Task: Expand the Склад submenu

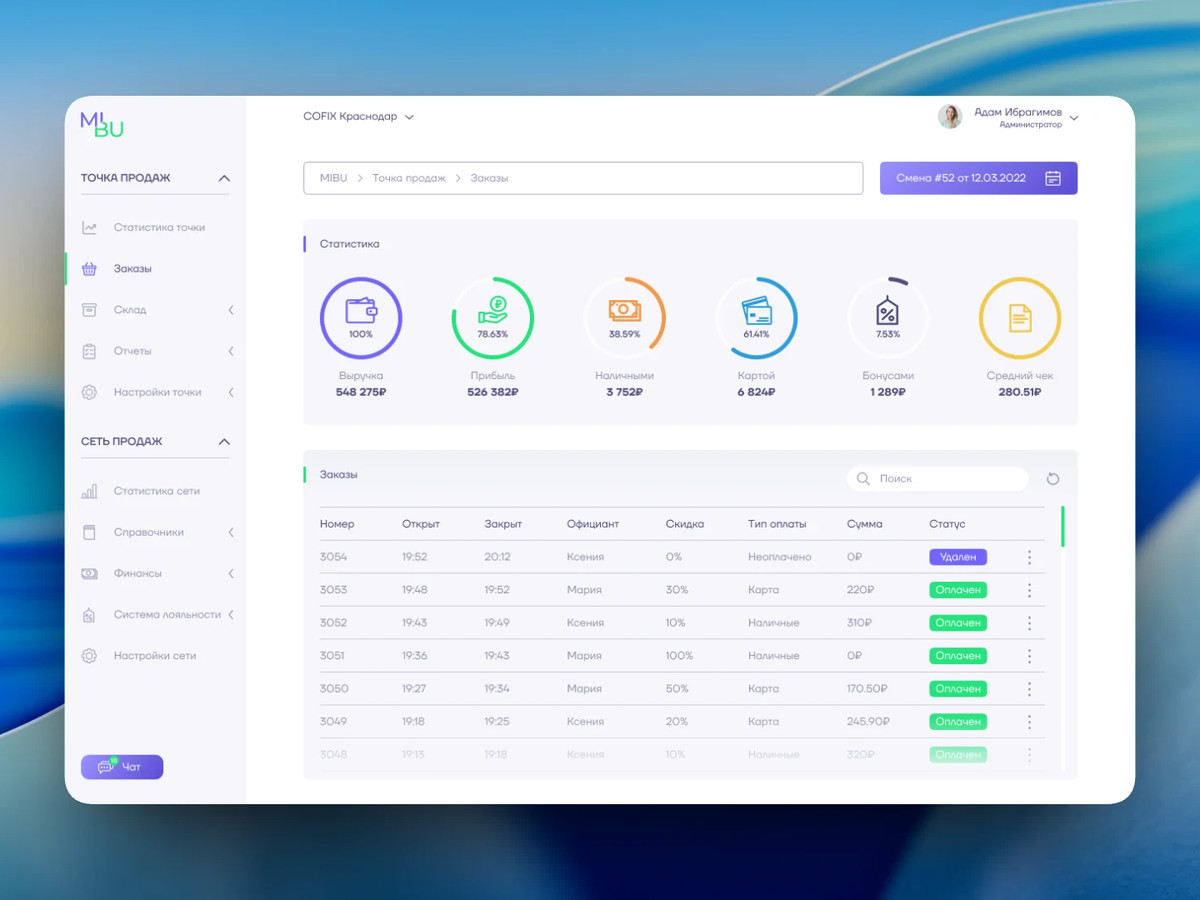Action: click(x=231, y=310)
